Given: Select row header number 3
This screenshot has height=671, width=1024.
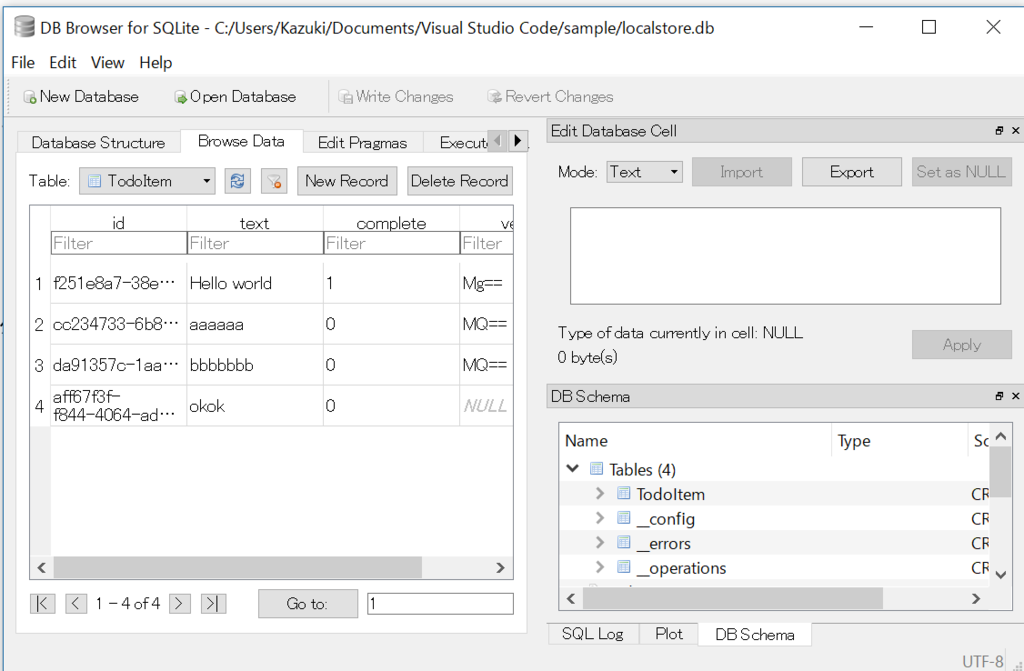Looking at the screenshot, I should tap(39, 365).
